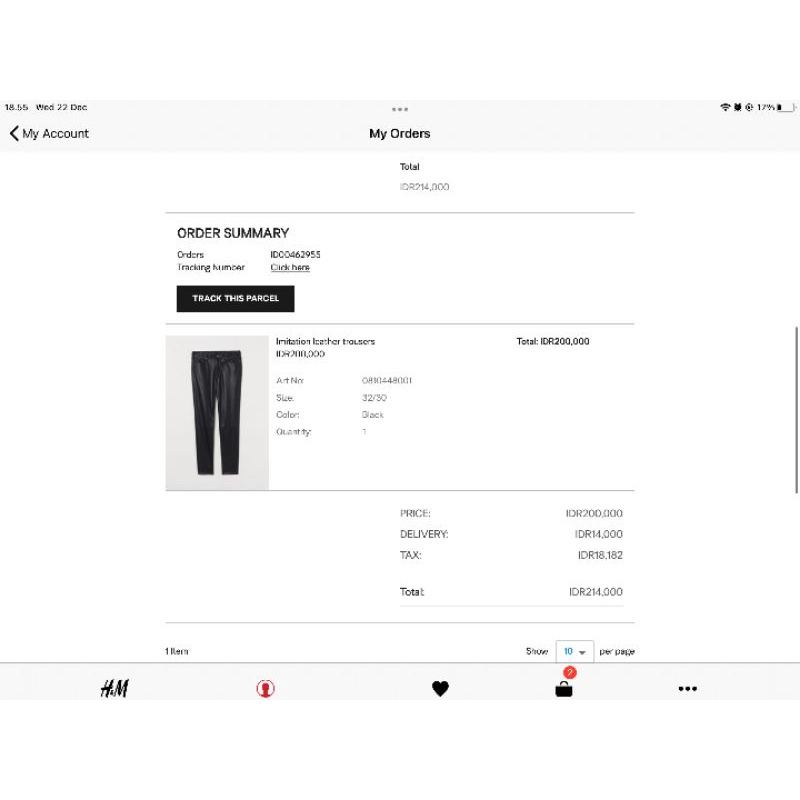Tap the product name Imitation leather trousers
This screenshot has width=800, height=800.
(x=325, y=340)
